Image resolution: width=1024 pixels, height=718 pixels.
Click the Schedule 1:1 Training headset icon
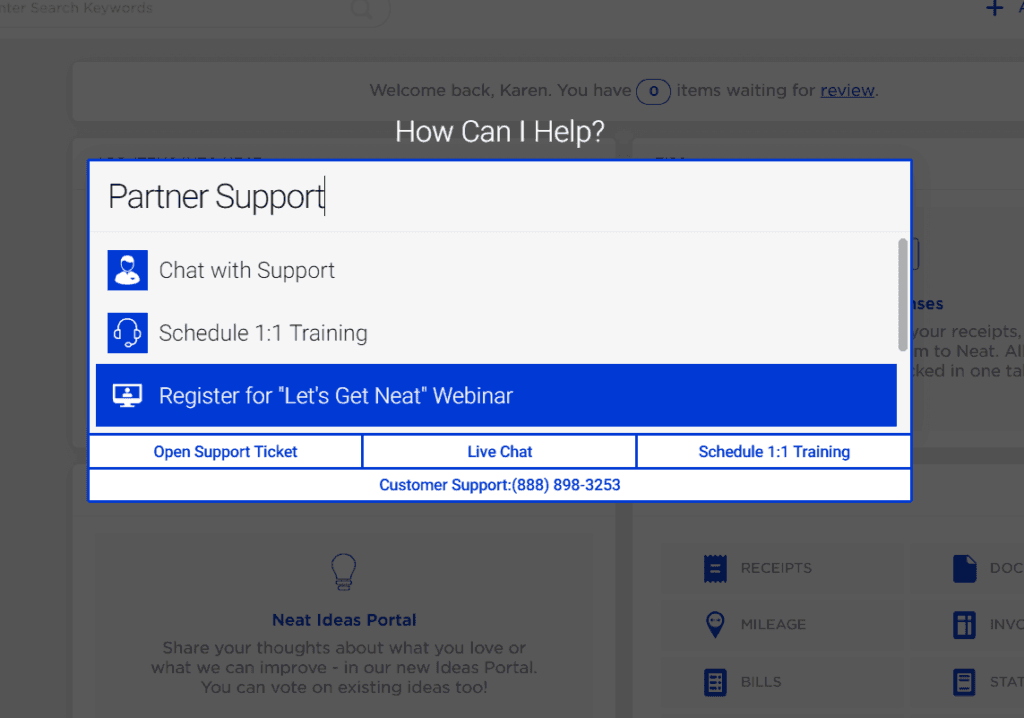coord(127,333)
